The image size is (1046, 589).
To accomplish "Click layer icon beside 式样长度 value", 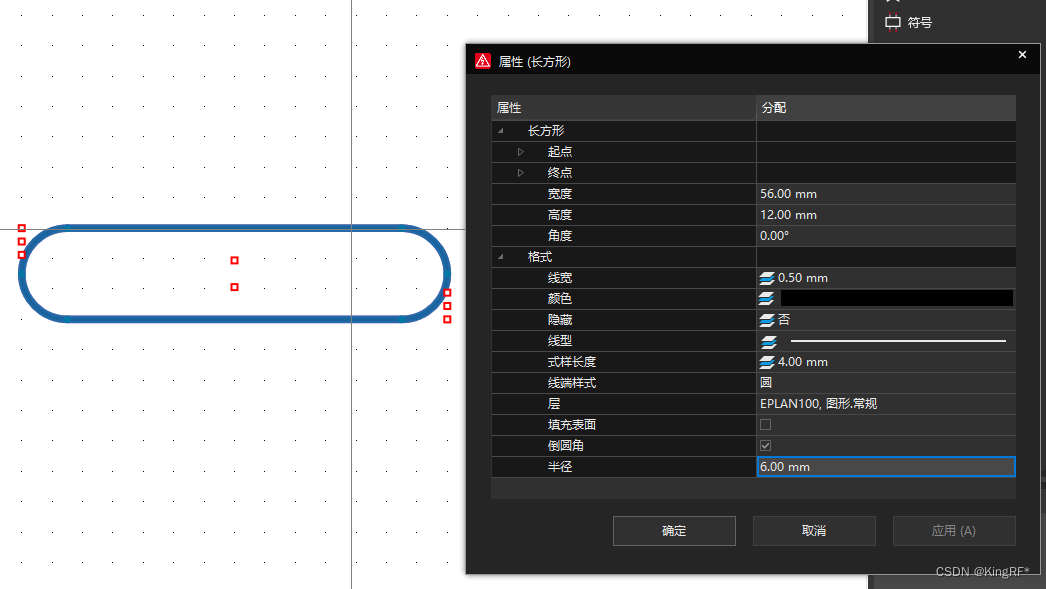I will pos(766,362).
